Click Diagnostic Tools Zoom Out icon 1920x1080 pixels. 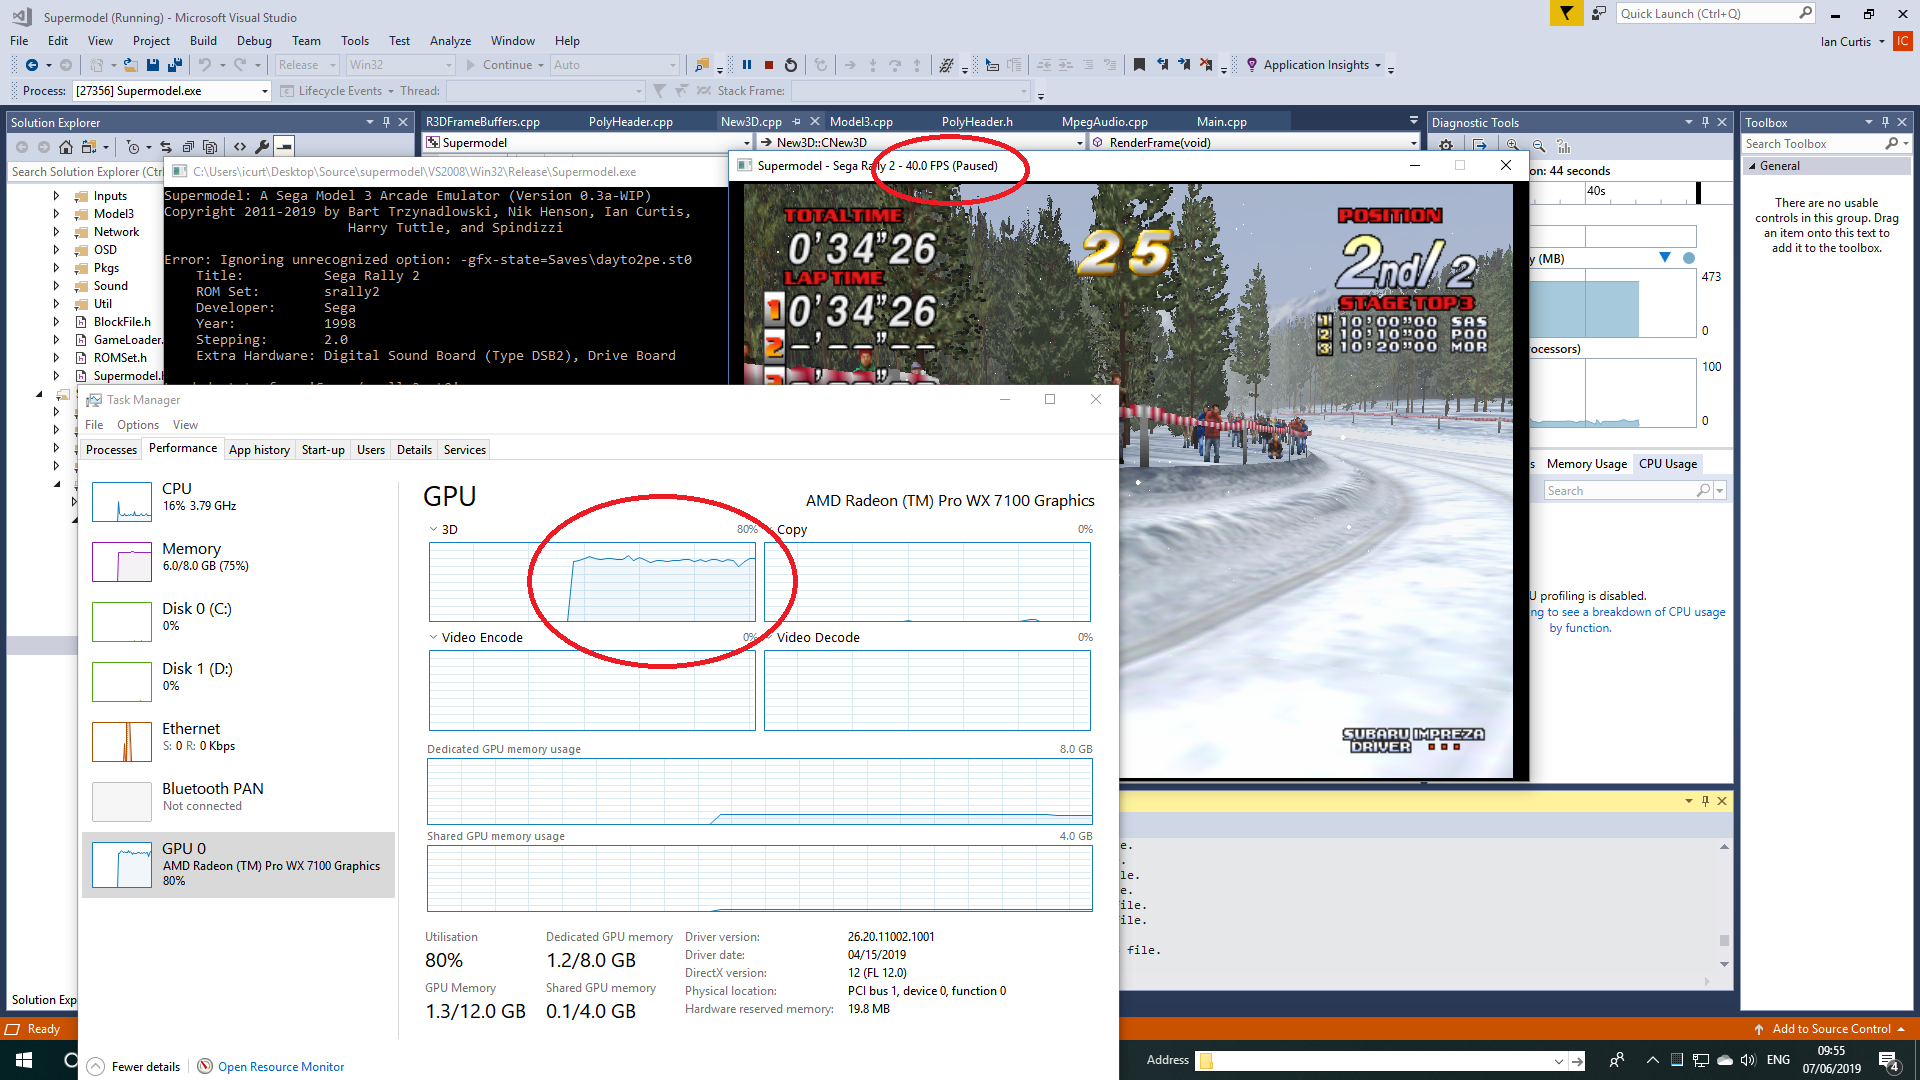pos(1539,146)
